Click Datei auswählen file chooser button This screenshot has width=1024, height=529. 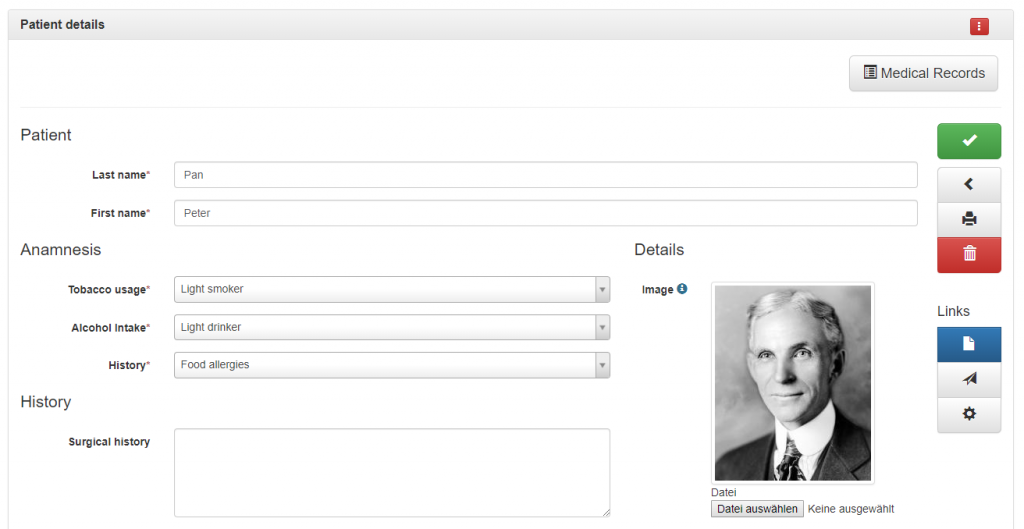pos(757,509)
